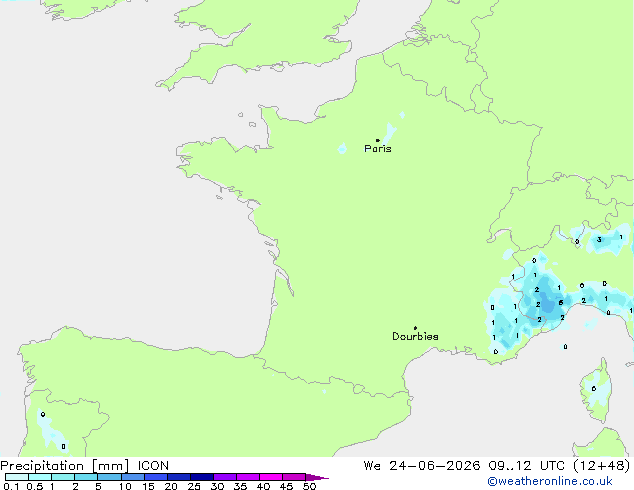
Task: Select the dot marker above Dourbies label
Action: tap(415, 328)
